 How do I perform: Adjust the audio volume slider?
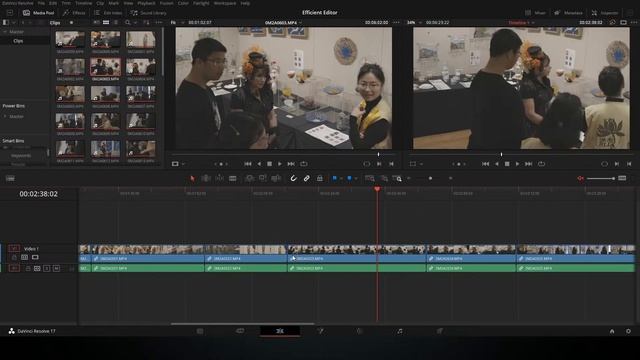click(601, 178)
